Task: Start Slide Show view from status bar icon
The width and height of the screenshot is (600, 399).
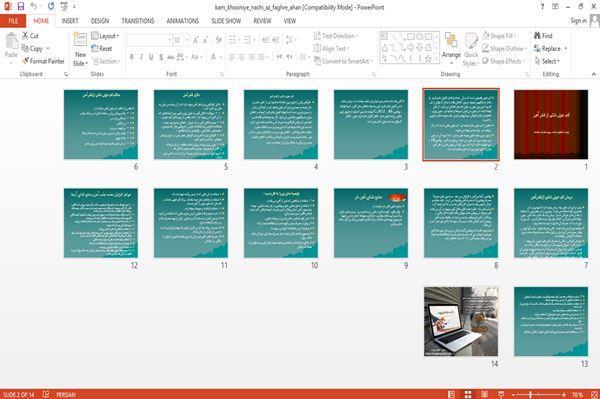Action: pyautogui.click(x=501, y=394)
